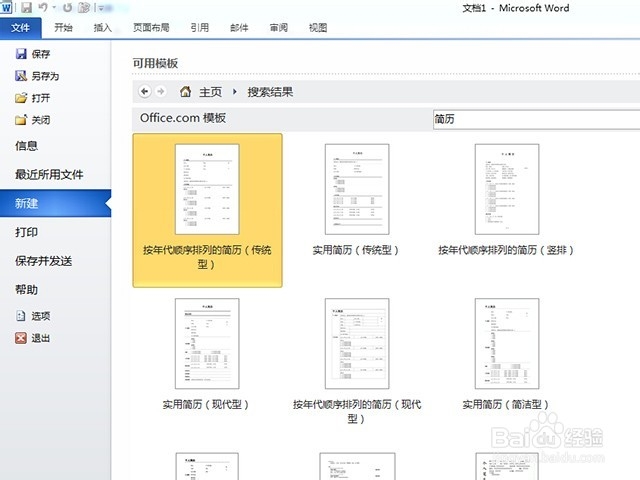Click the template search field containing 简历
640x480 pixels.
[x=536, y=119]
